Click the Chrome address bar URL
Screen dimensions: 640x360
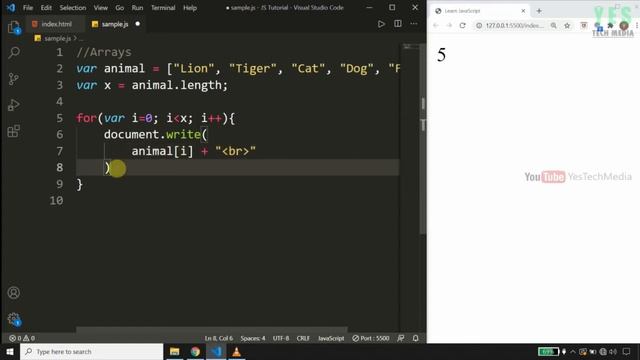(515, 25)
